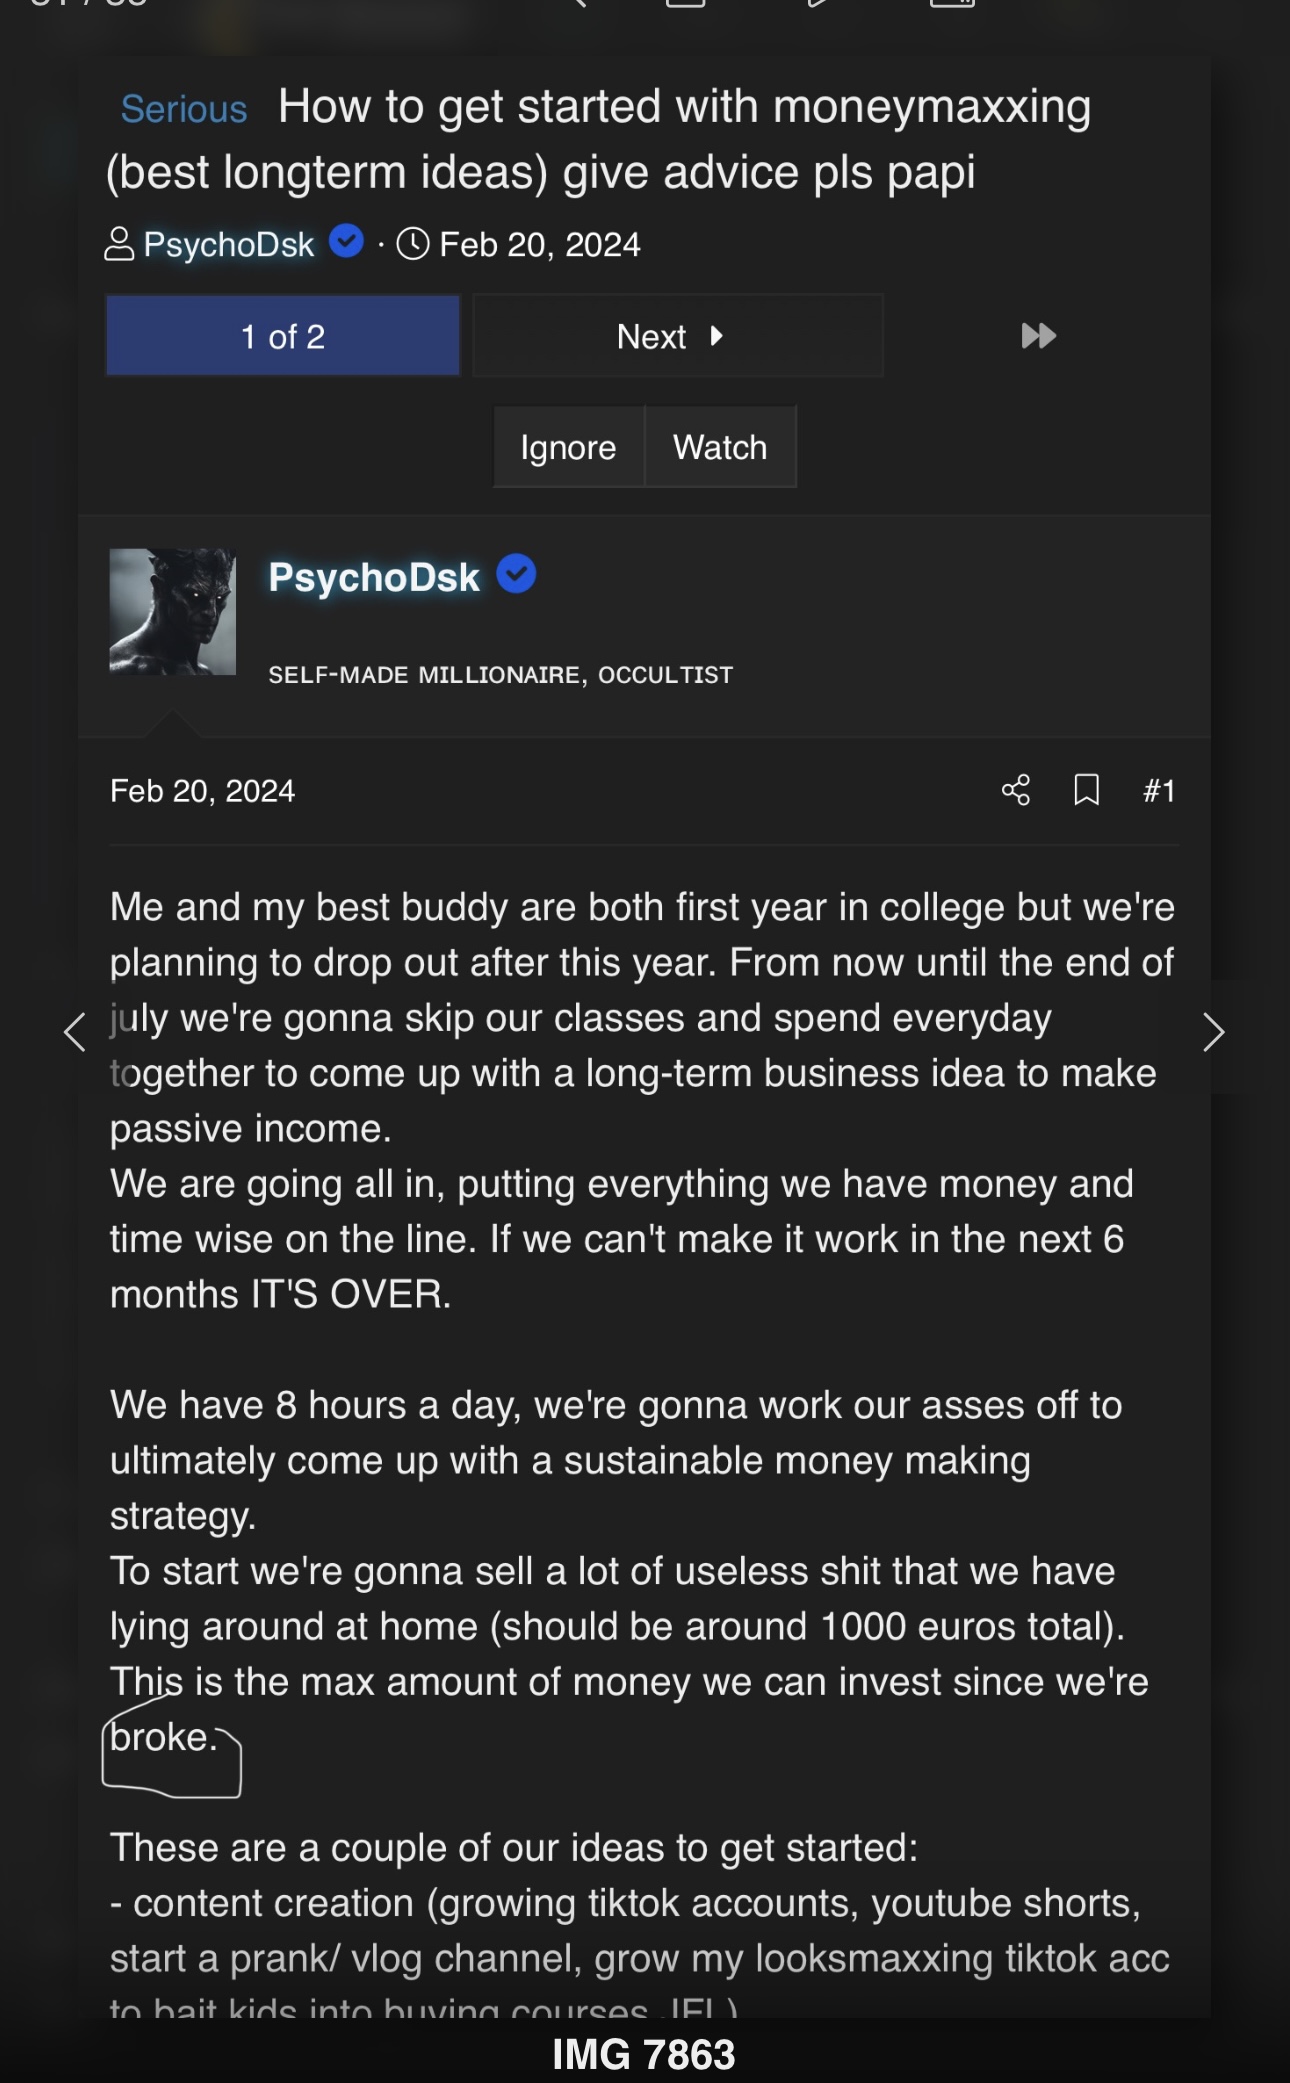Select the "Serious" thread prefix tag
This screenshot has height=2083, width=1290.
click(x=184, y=109)
